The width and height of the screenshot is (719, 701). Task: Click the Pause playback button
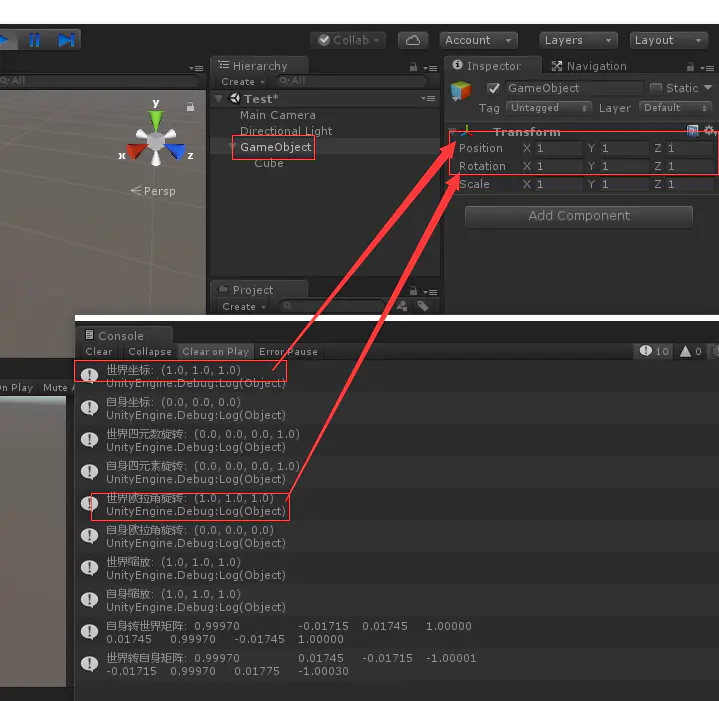click(x=34, y=40)
